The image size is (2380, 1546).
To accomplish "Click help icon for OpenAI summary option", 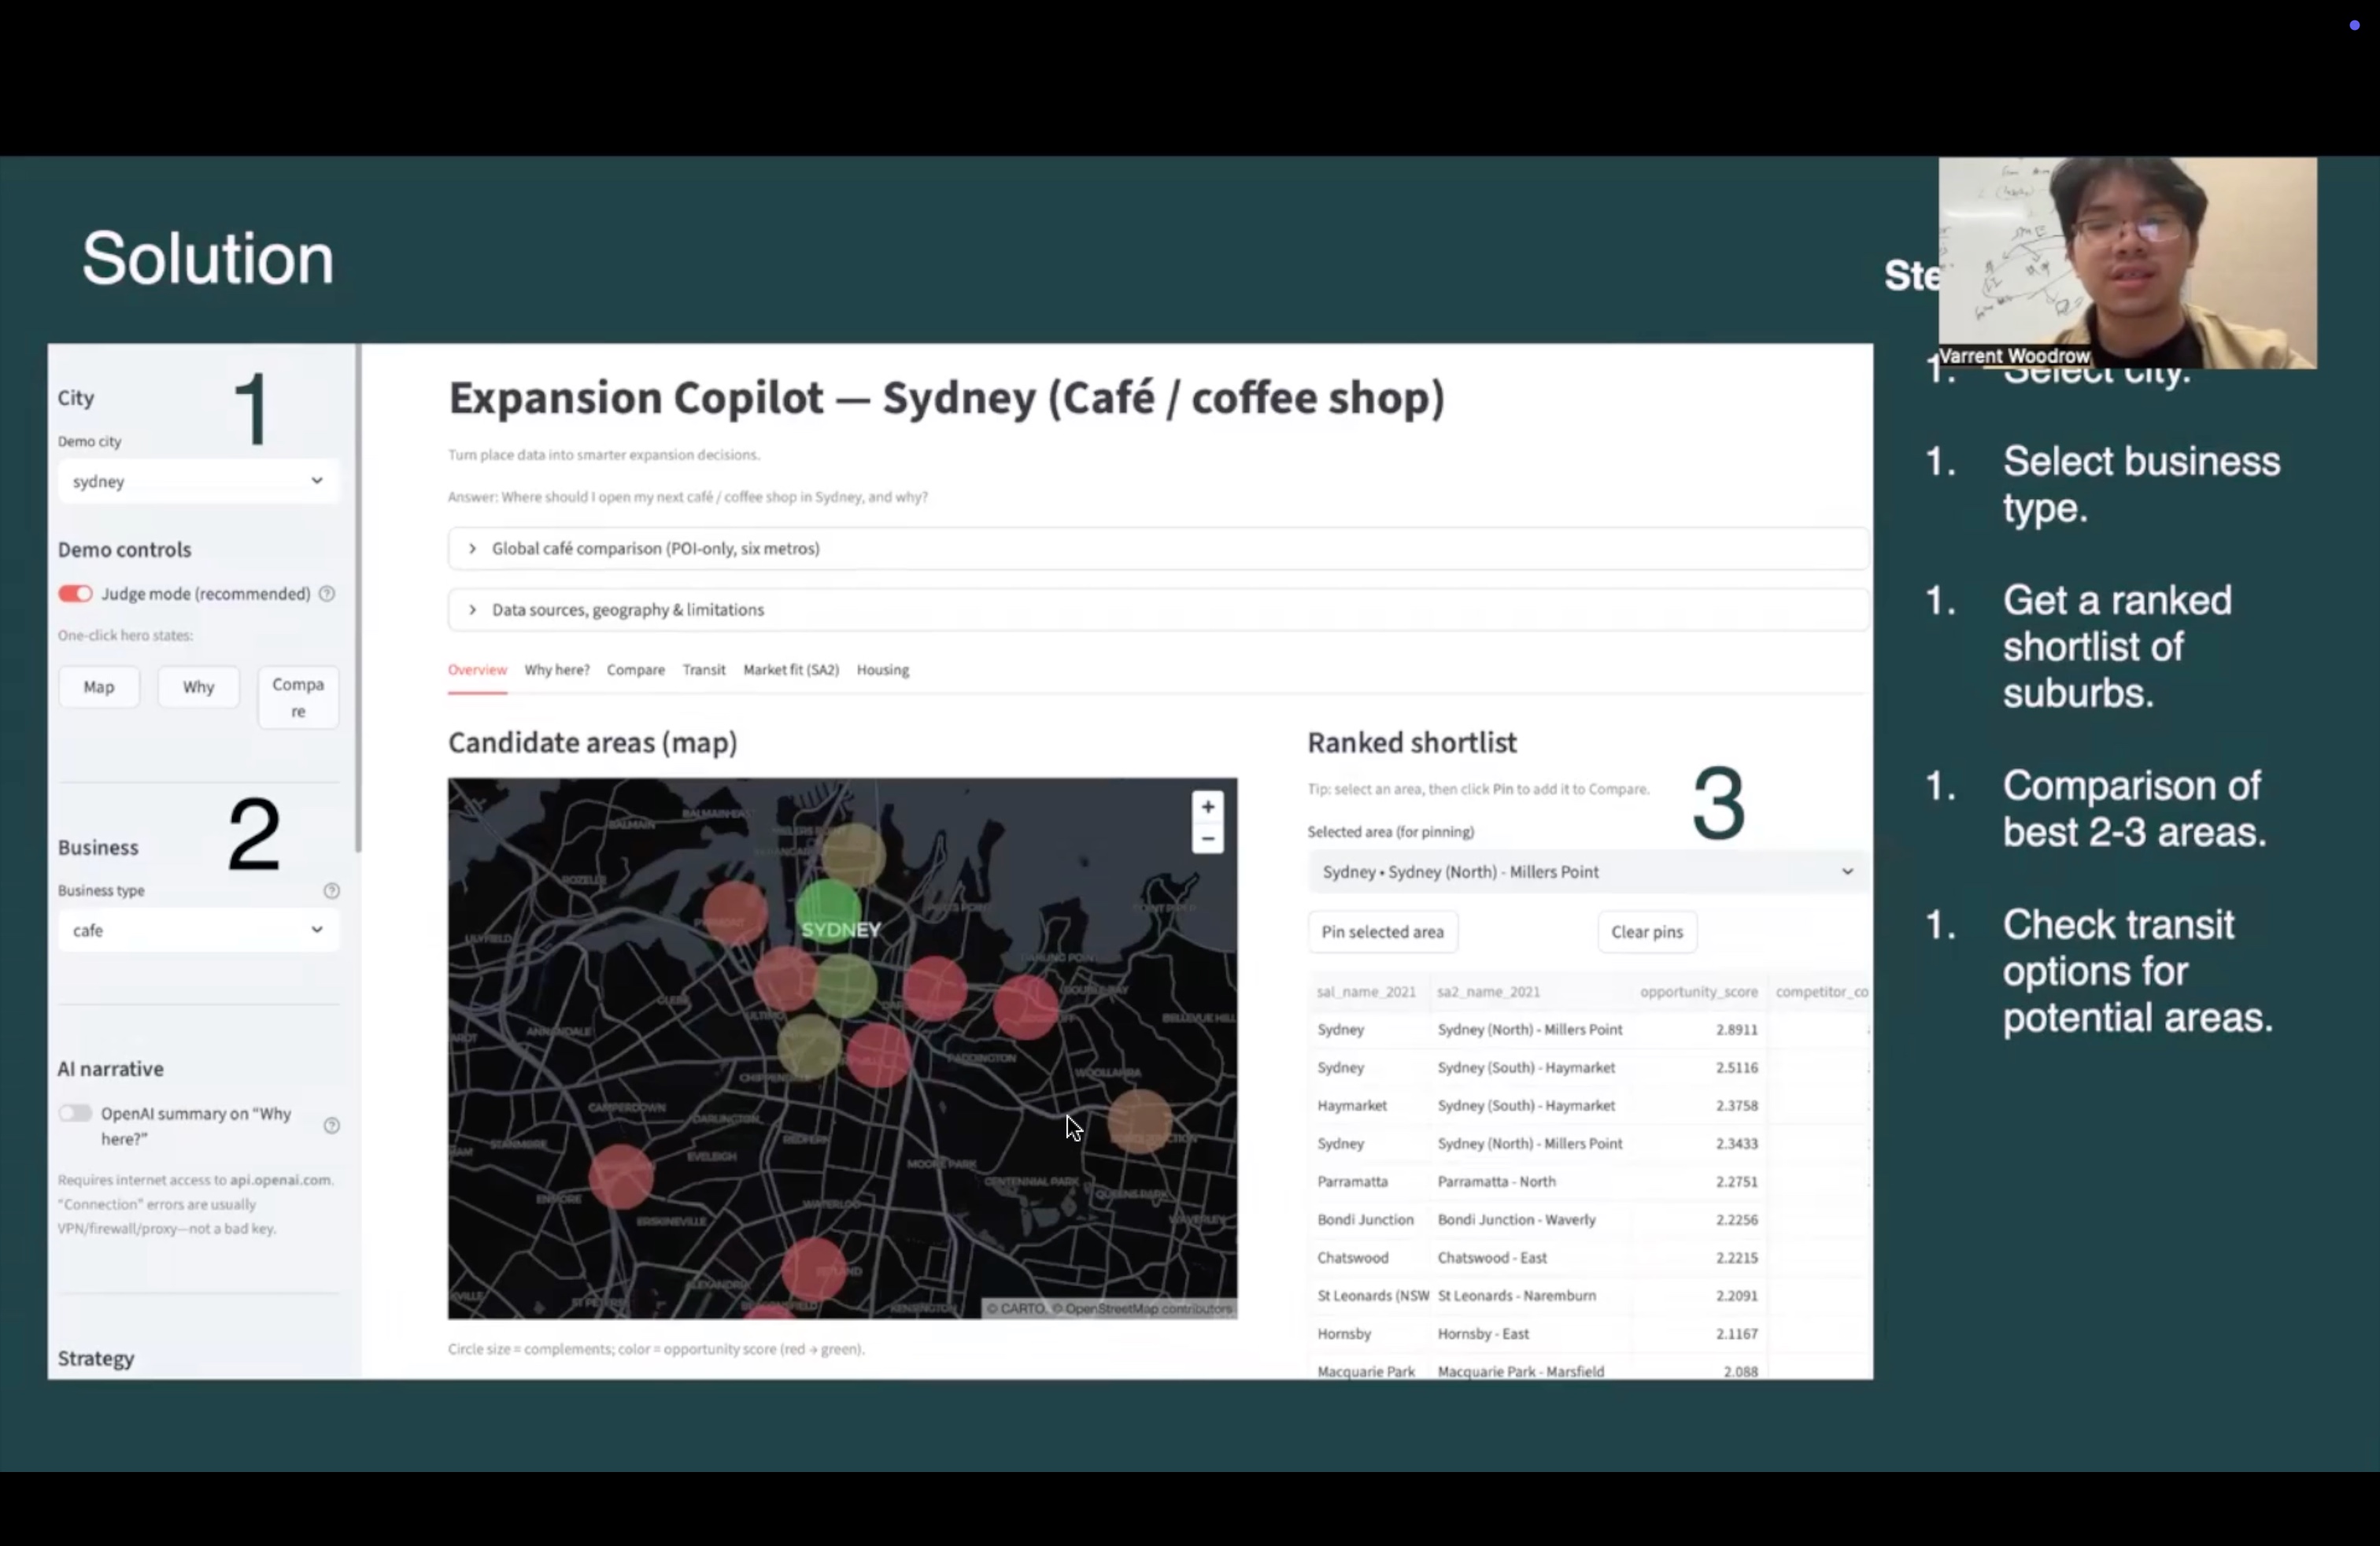I will (331, 1125).
